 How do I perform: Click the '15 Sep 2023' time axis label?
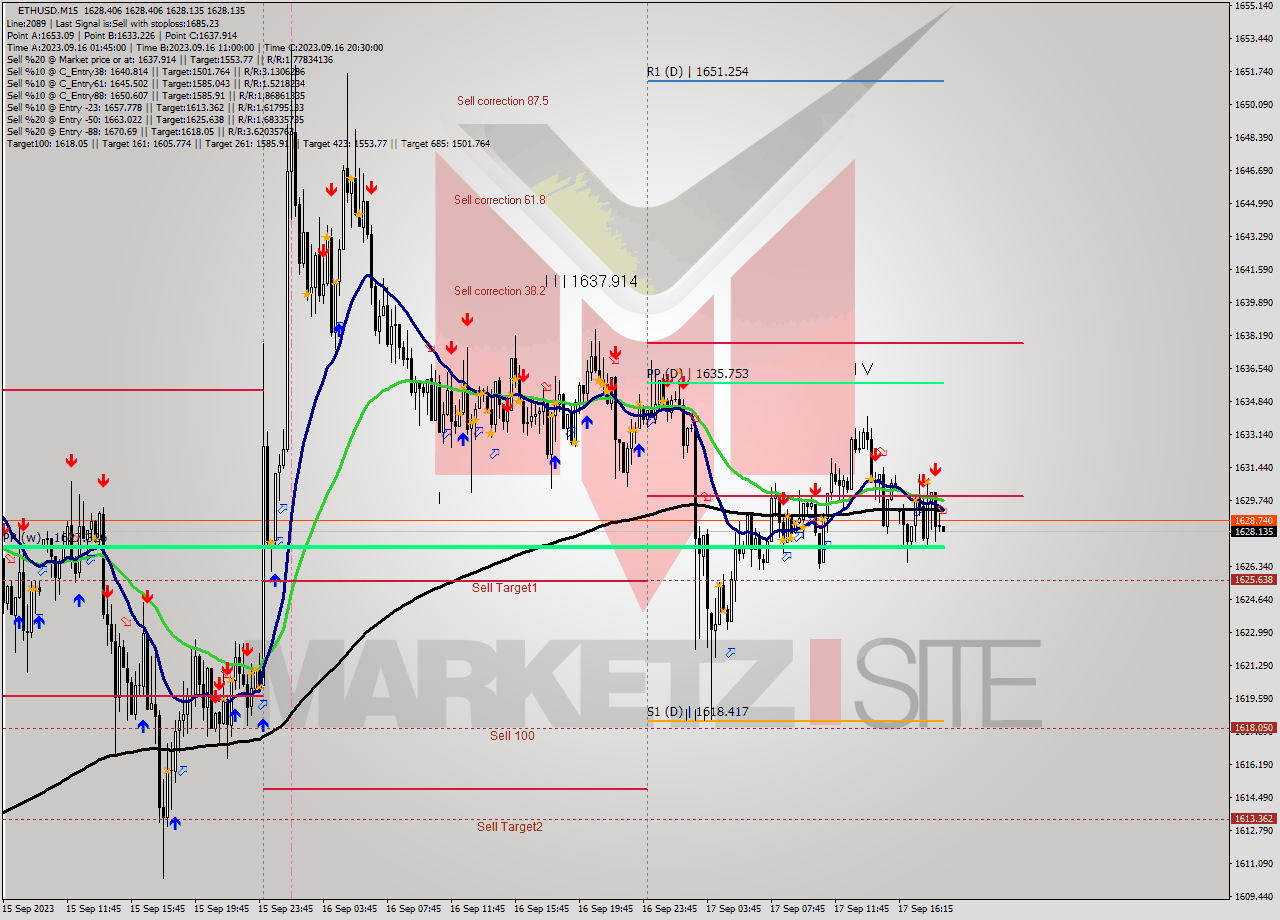pyautogui.click(x=29, y=909)
